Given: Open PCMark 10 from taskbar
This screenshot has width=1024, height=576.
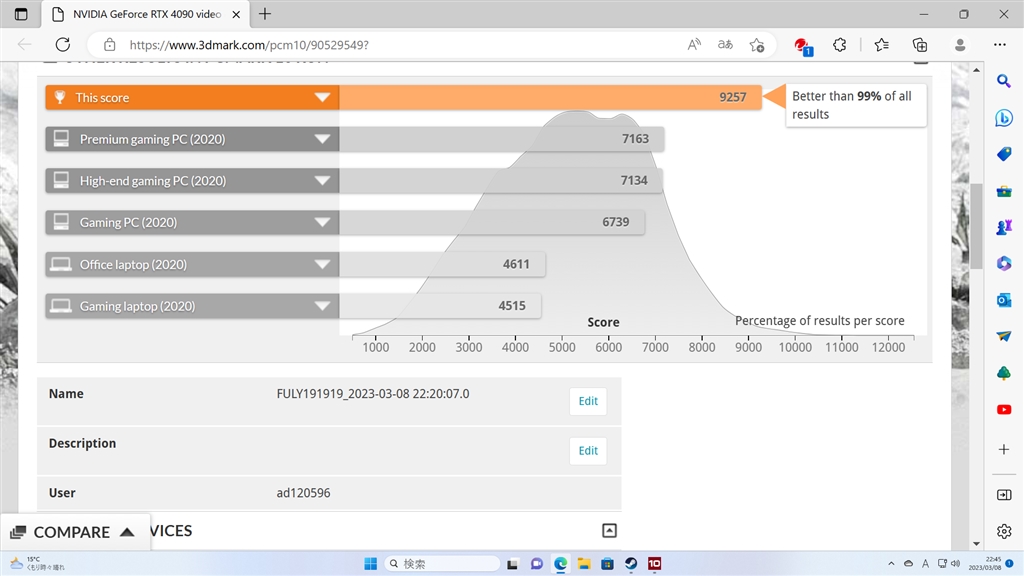Looking at the screenshot, I should click(x=654, y=564).
